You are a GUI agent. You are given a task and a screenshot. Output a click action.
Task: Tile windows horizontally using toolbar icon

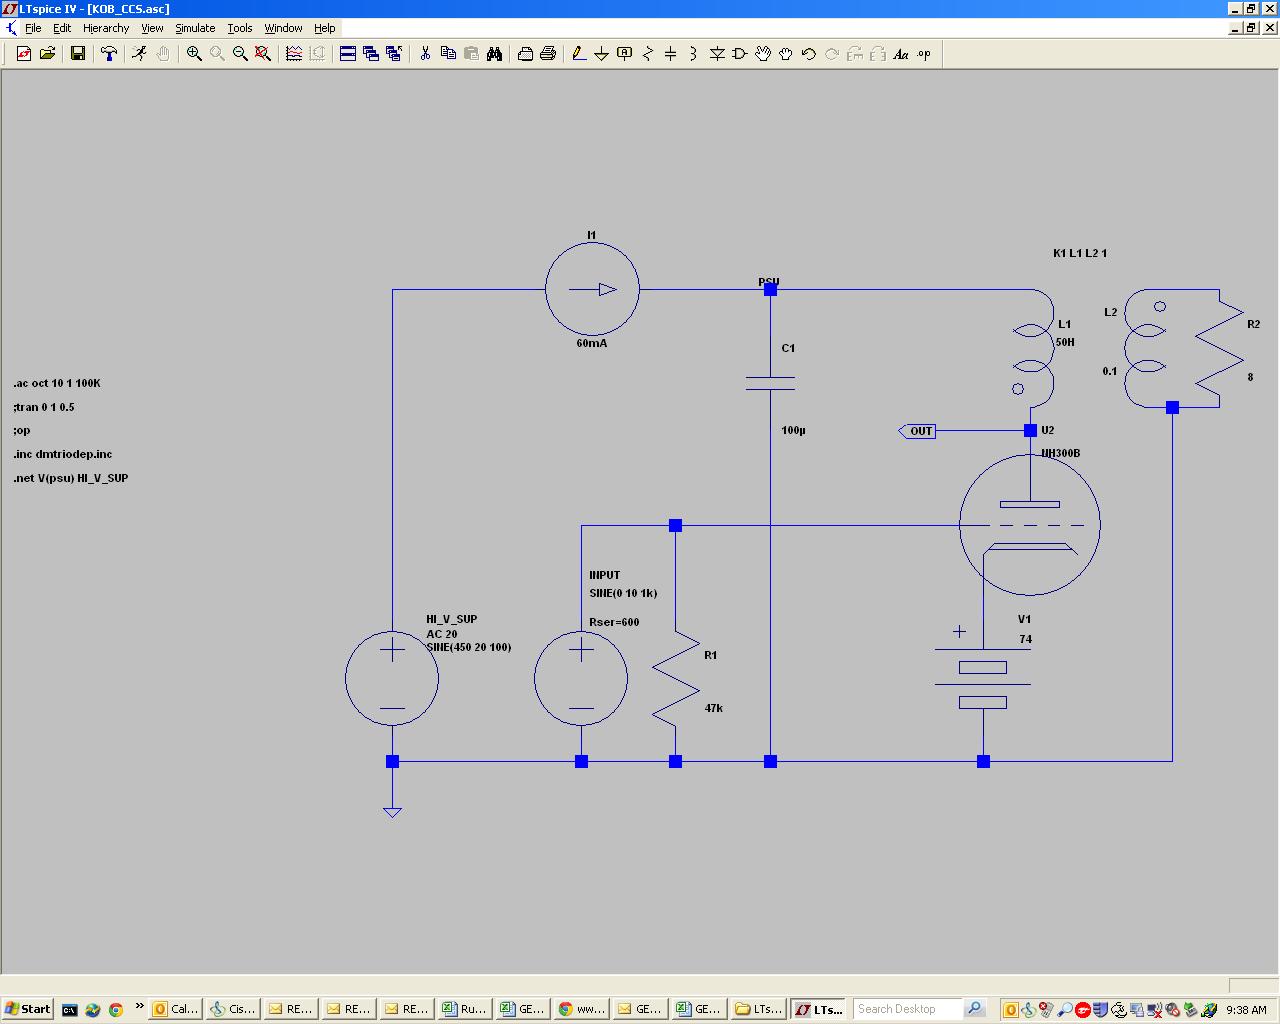pyautogui.click(x=348, y=54)
